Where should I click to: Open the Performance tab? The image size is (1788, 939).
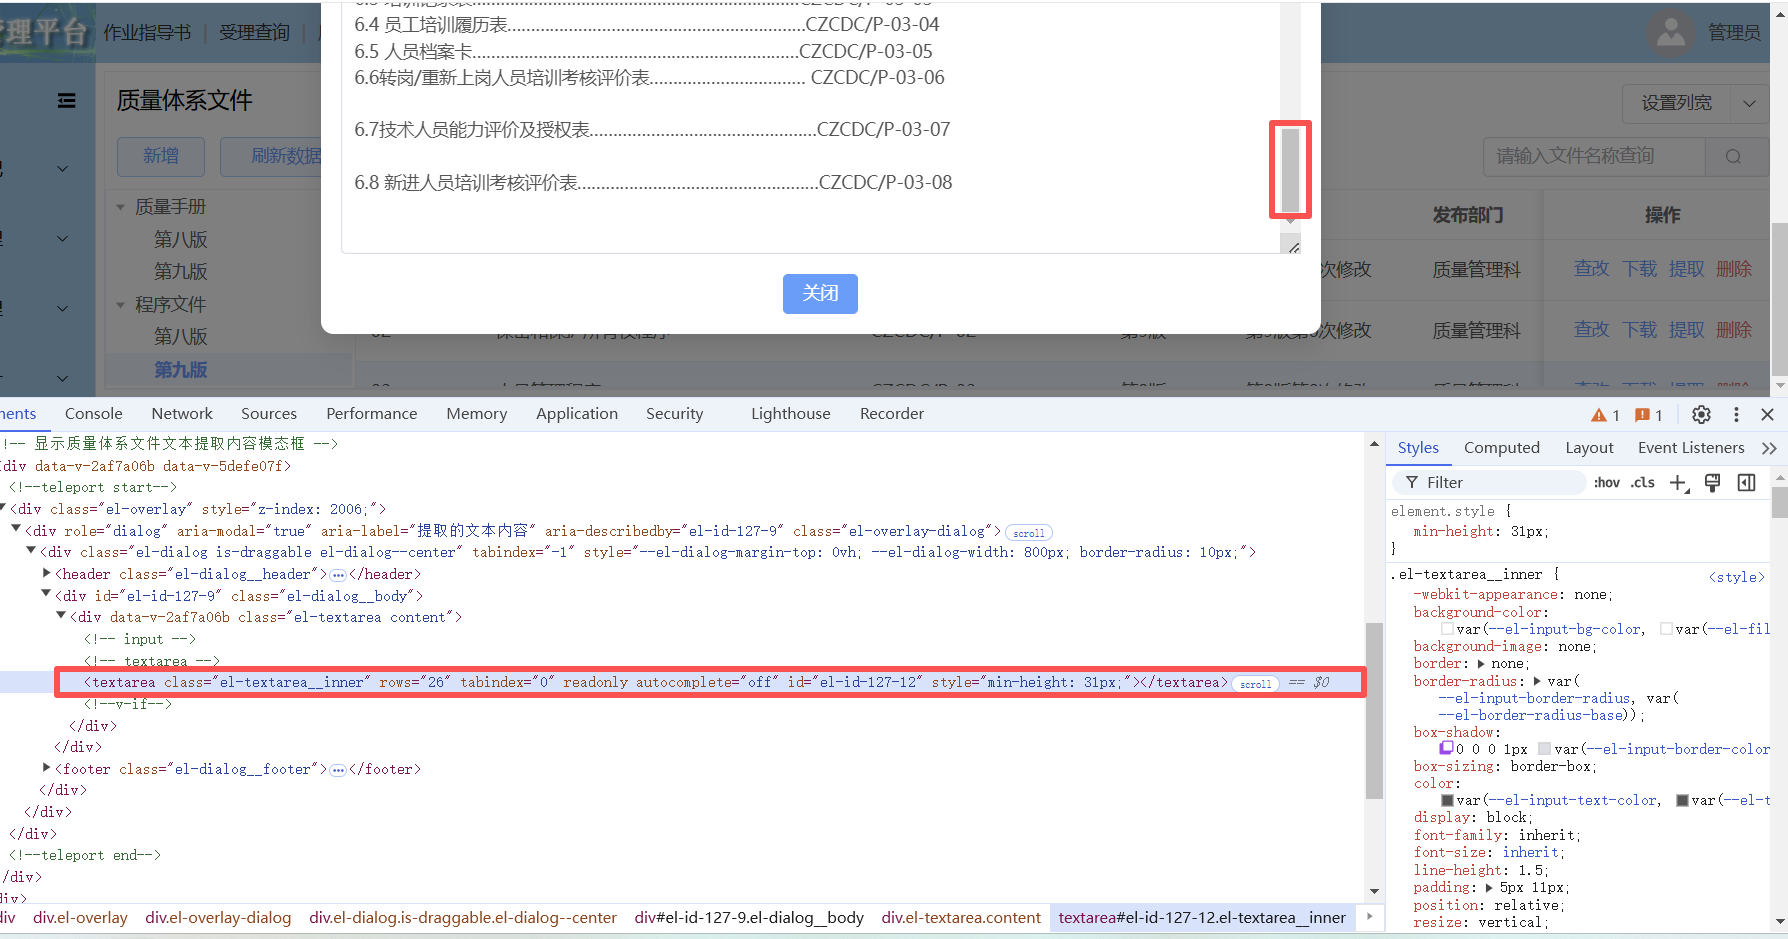point(372,414)
